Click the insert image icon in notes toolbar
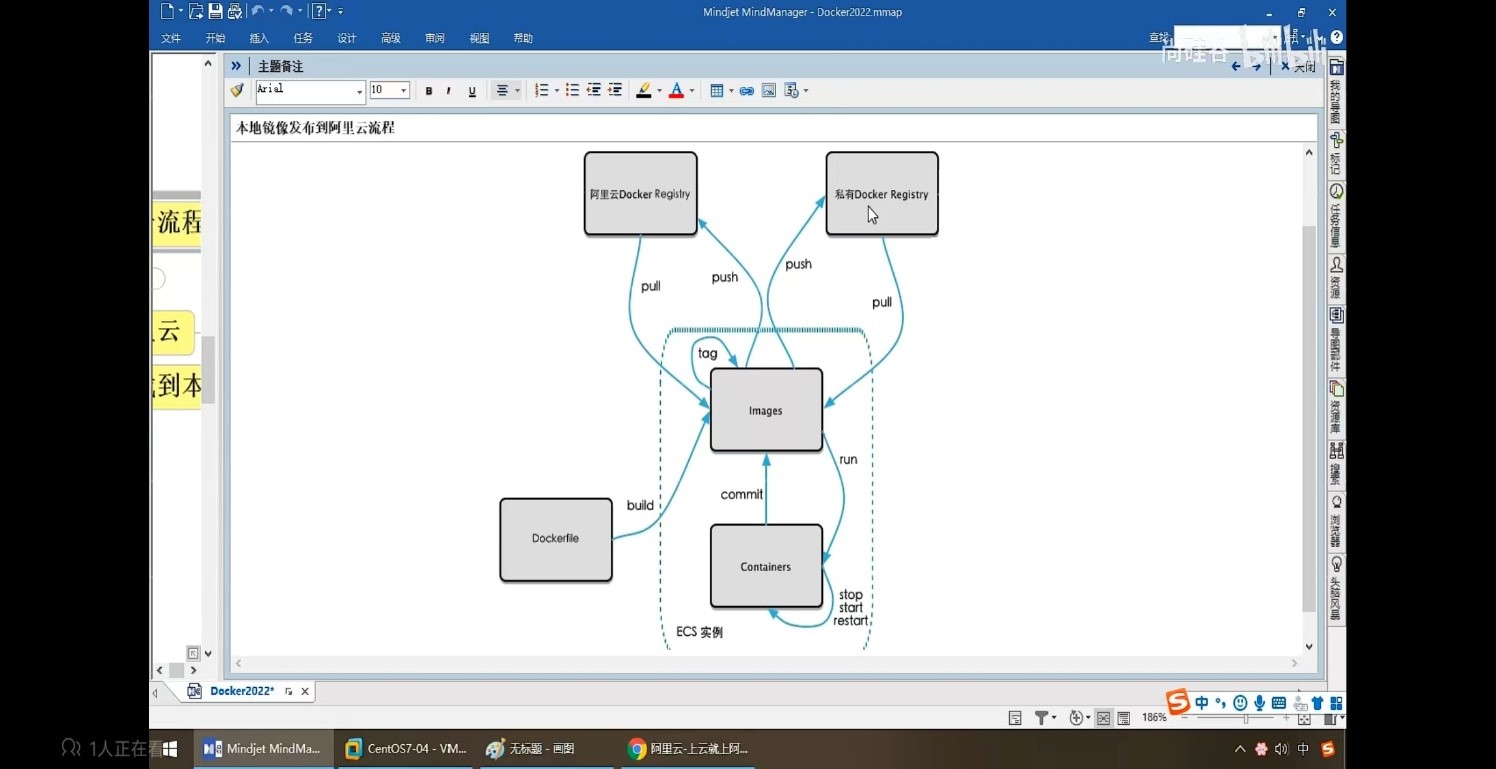The width and height of the screenshot is (1496, 769). click(x=769, y=91)
